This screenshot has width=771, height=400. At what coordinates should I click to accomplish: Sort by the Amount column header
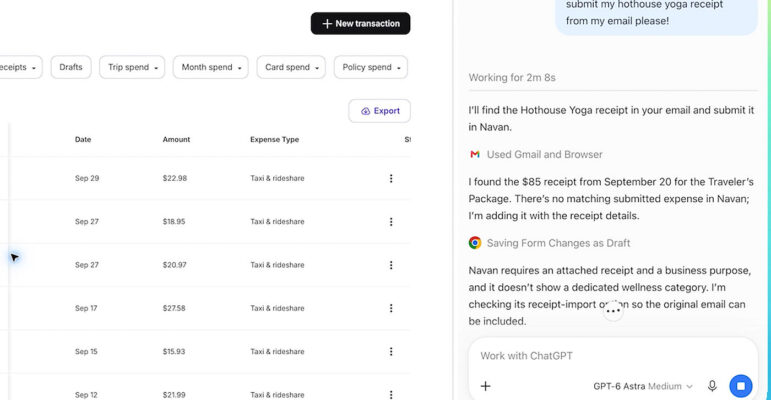pyautogui.click(x=176, y=140)
